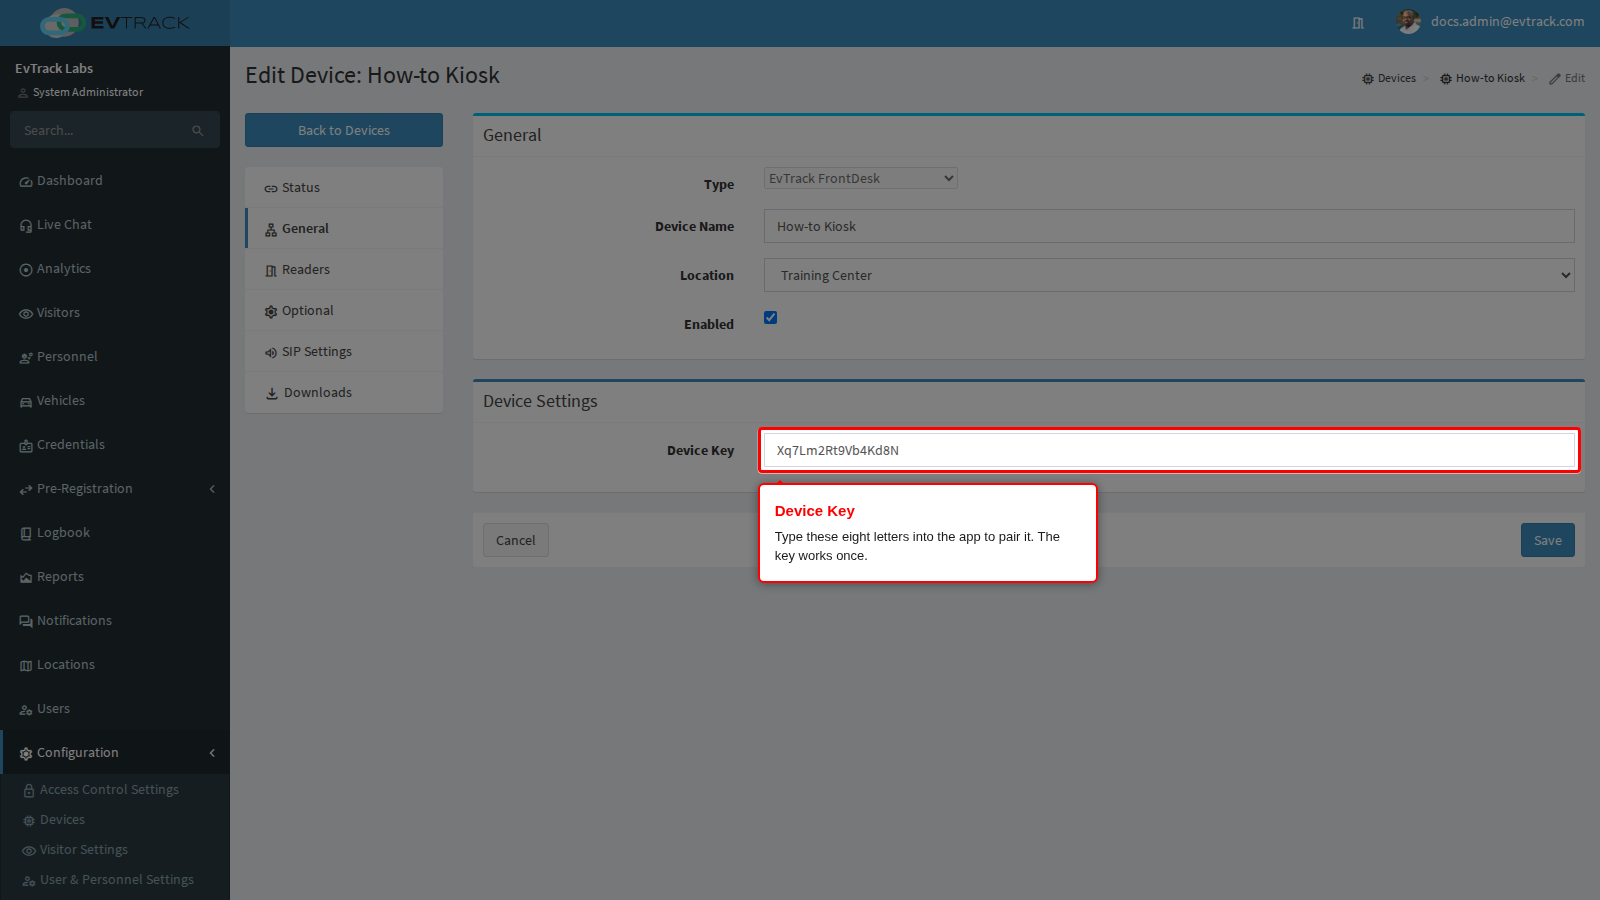This screenshot has height=900, width=1600.
Task: Click docs.admin@evtrack.com account name
Action: [1508, 21]
